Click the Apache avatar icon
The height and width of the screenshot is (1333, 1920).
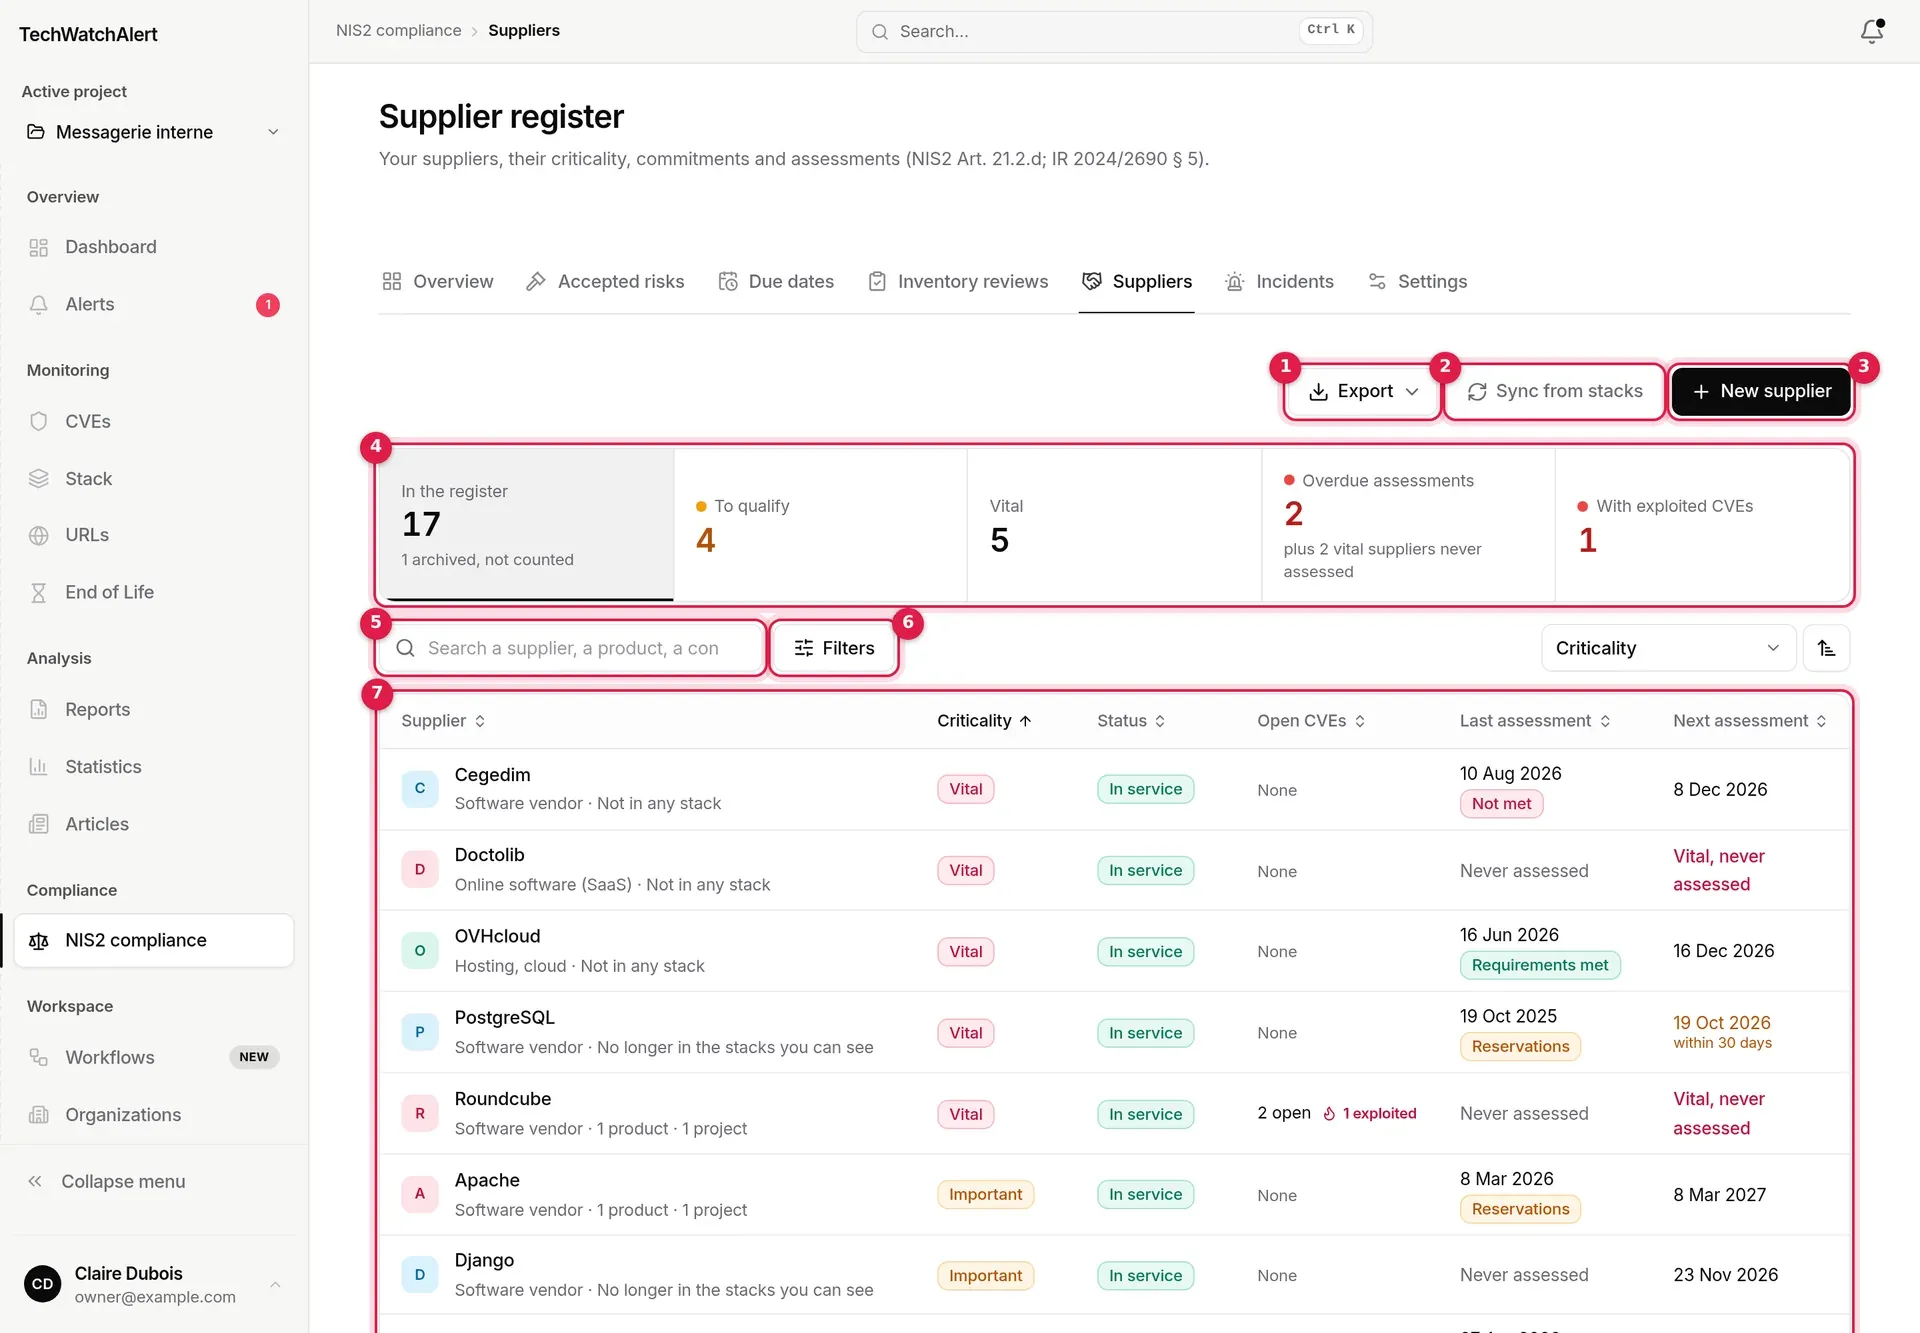pos(420,1193)
